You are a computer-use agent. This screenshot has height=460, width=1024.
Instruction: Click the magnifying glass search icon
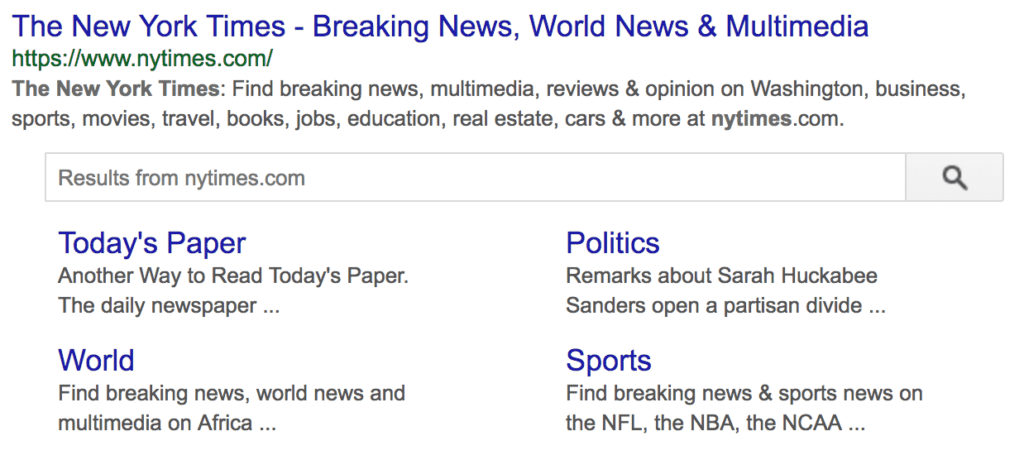point(954,178)
